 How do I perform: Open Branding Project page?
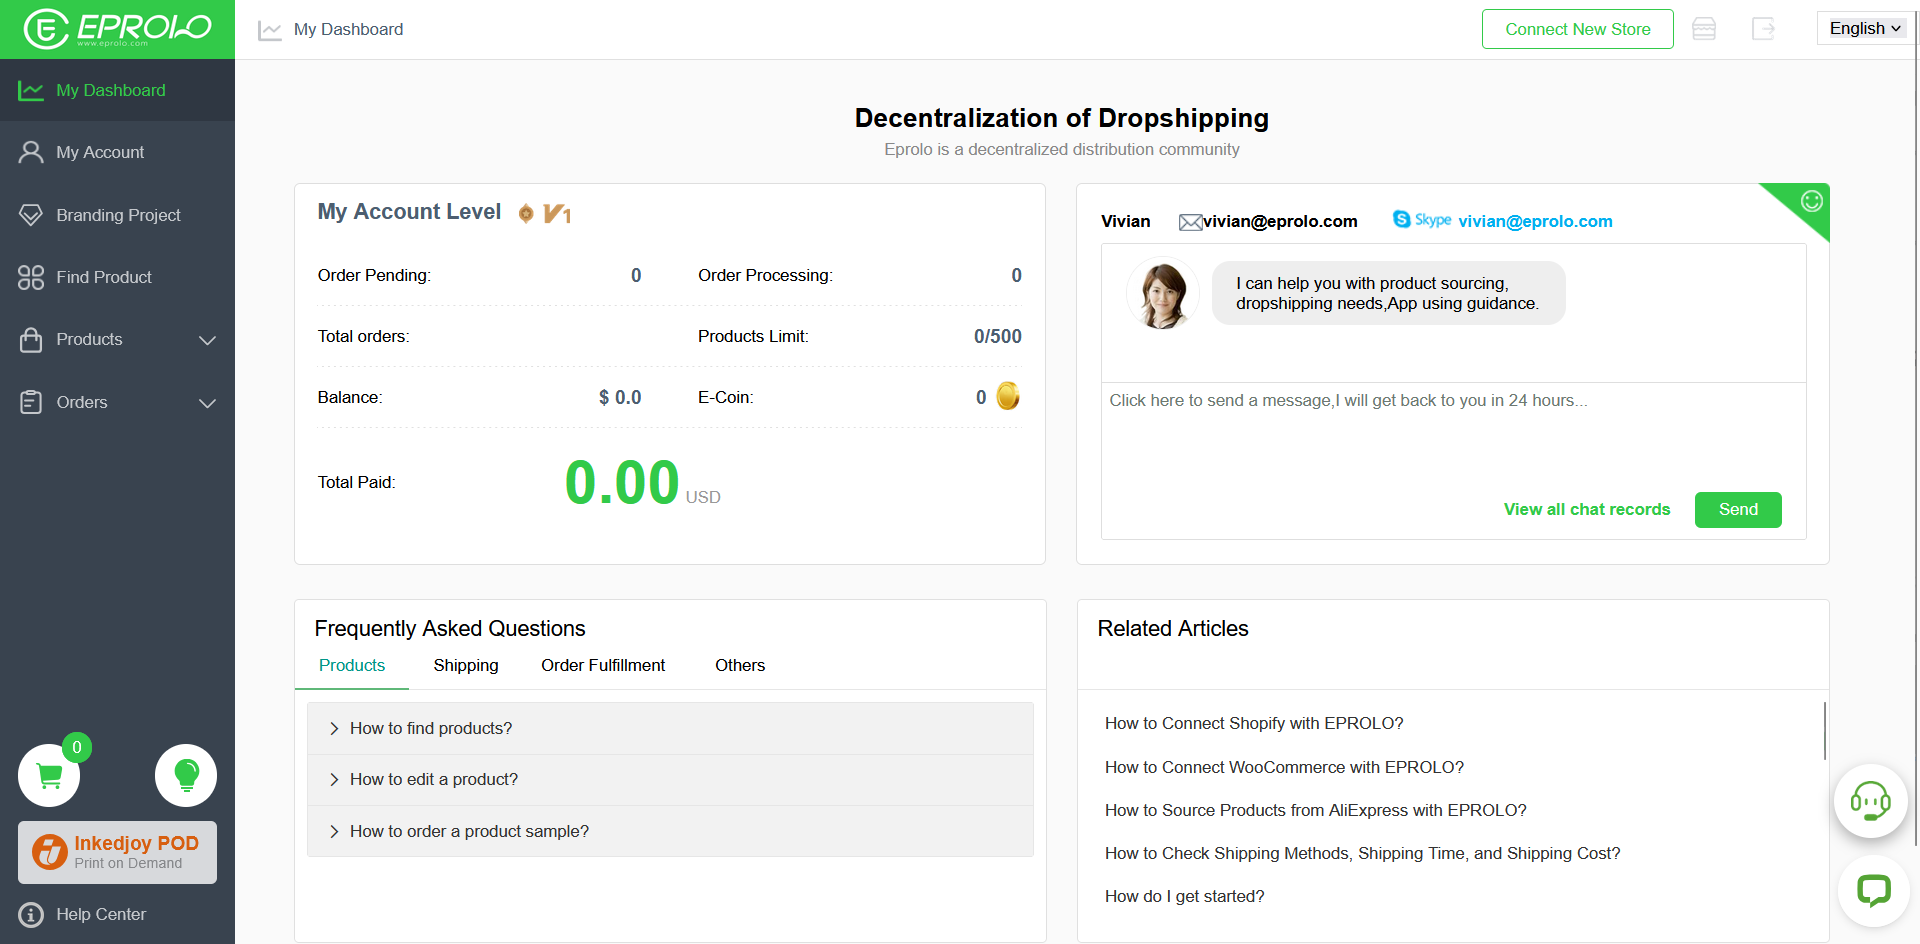[117, 215]
